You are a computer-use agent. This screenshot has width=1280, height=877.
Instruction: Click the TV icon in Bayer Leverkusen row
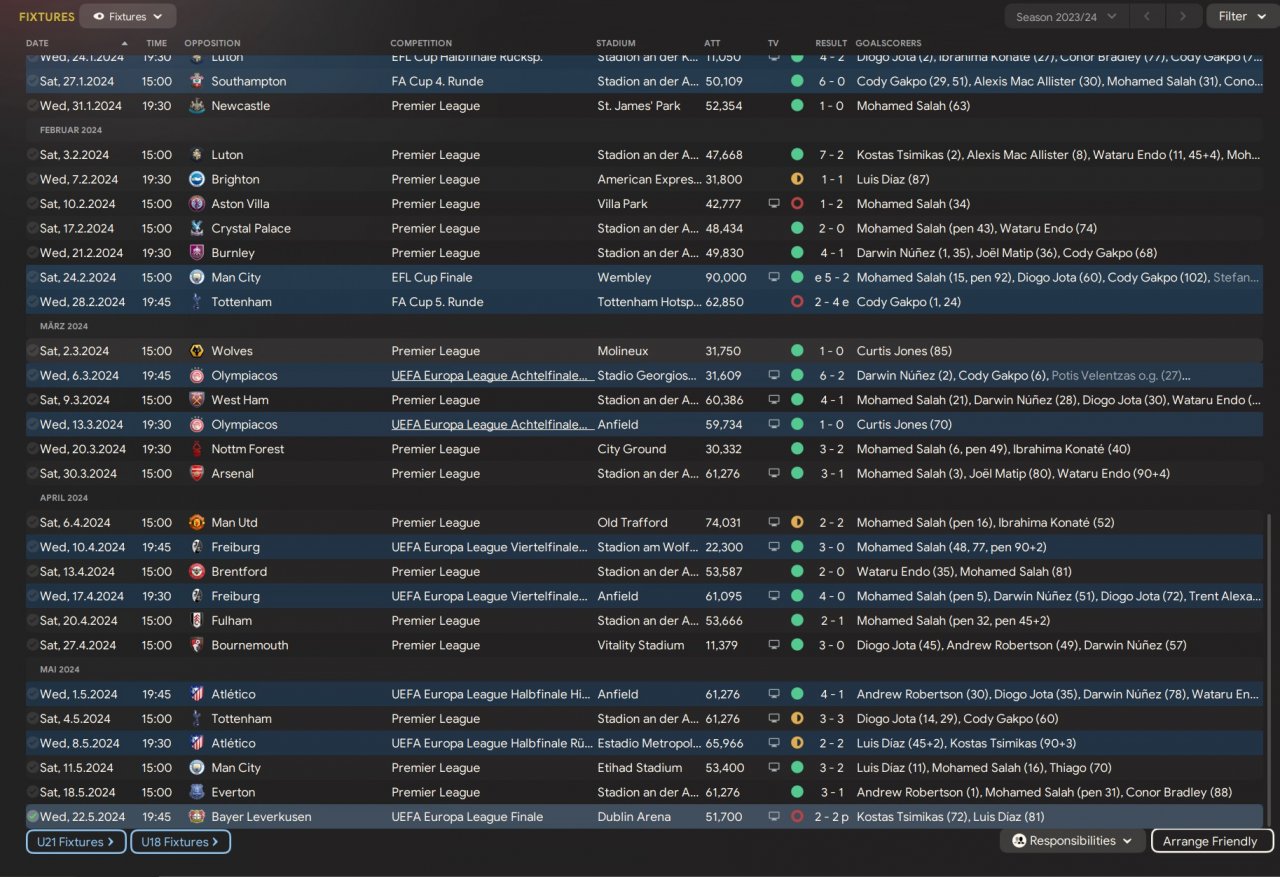773,817
